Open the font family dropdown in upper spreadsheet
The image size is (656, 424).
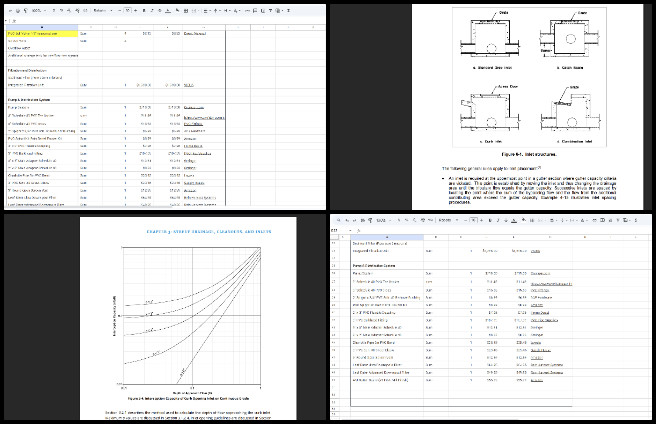tap(103, 10)
